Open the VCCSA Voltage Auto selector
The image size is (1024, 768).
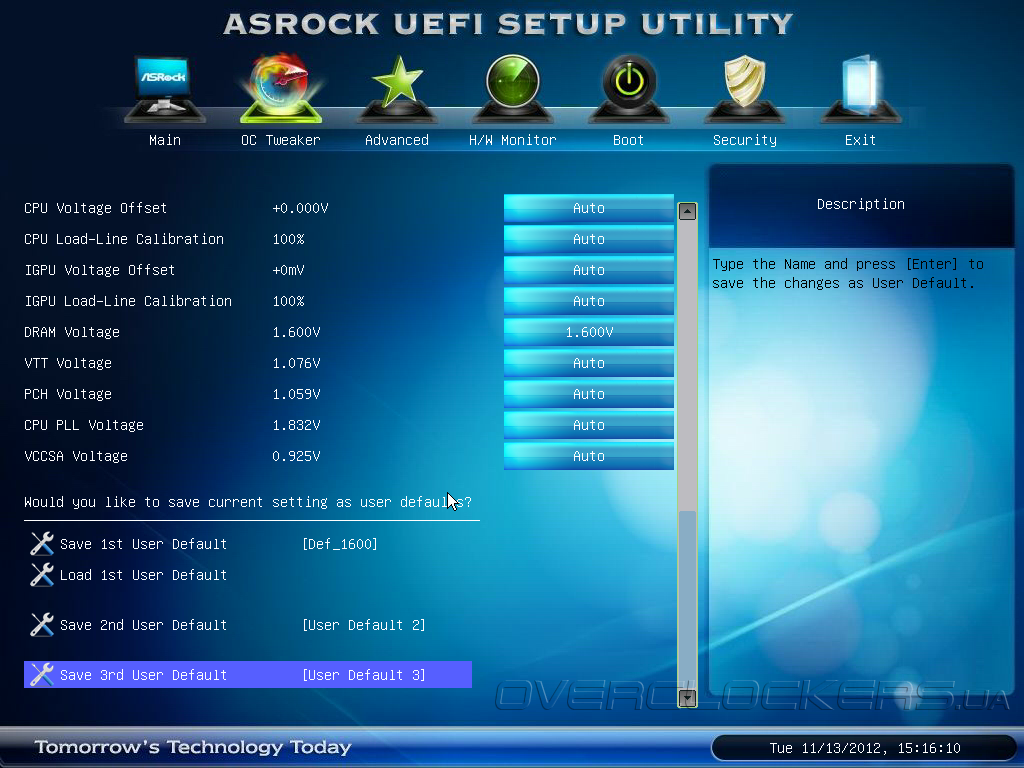click(588, 456)
